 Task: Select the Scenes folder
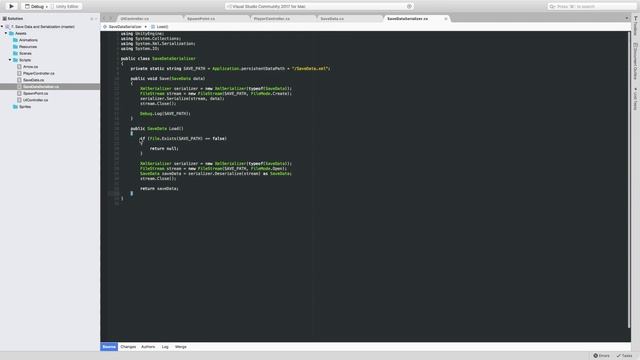[x=25, y=53]
